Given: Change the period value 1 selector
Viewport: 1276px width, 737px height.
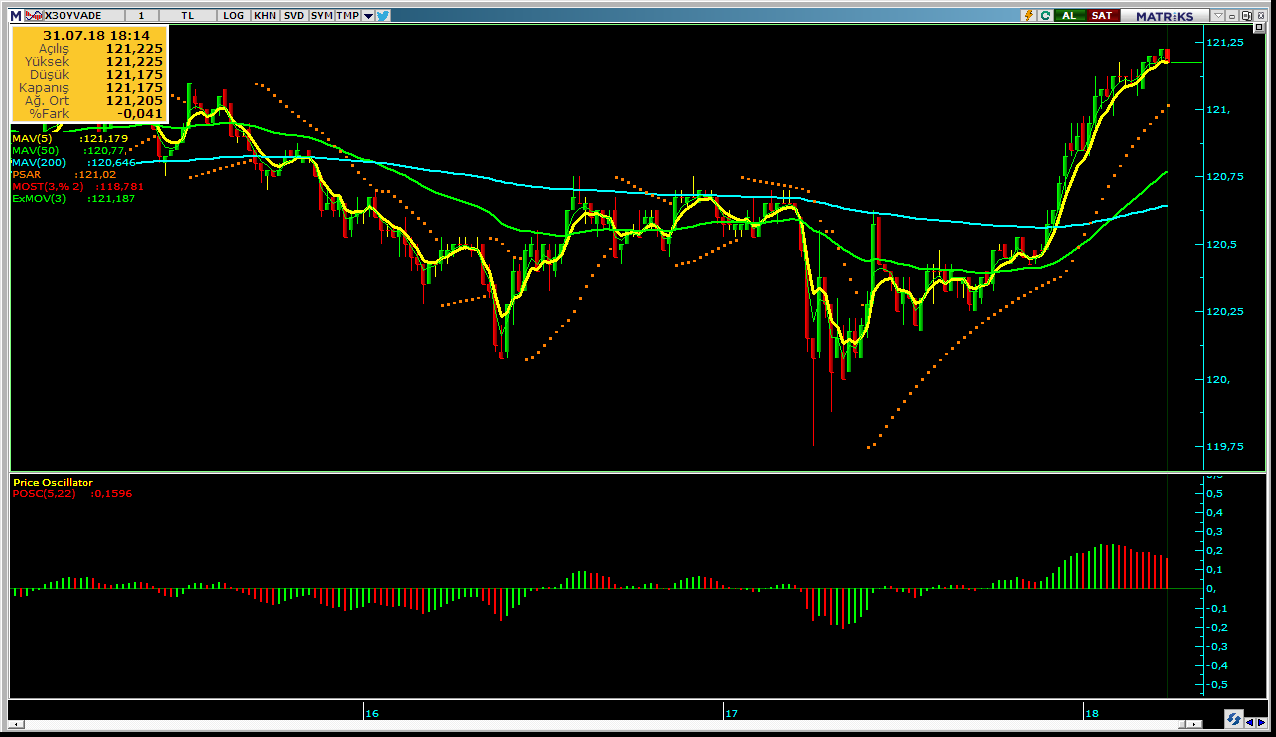Looking at the screenshot, I should click(x=141, y=16).
